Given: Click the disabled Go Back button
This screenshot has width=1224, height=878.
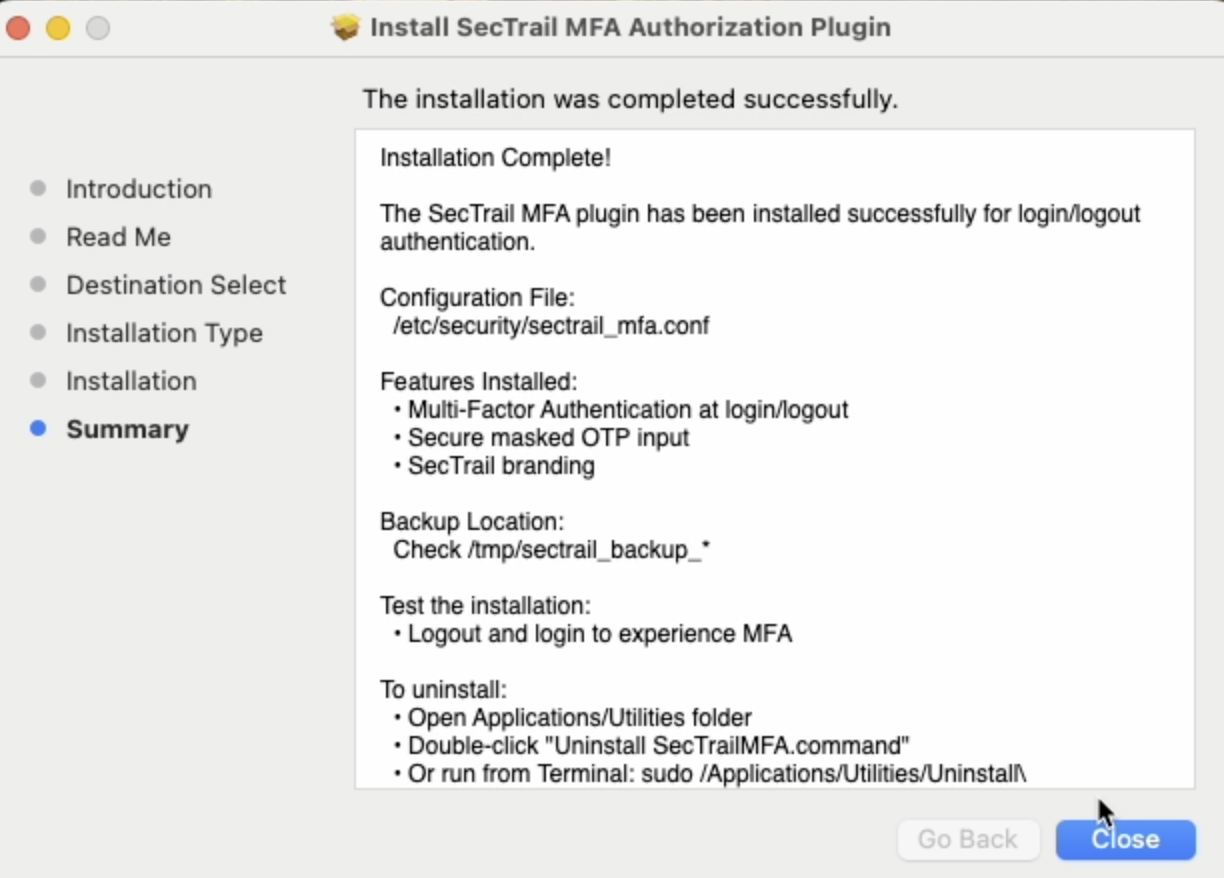Looking at the screenshot, I should pos(967,839).
